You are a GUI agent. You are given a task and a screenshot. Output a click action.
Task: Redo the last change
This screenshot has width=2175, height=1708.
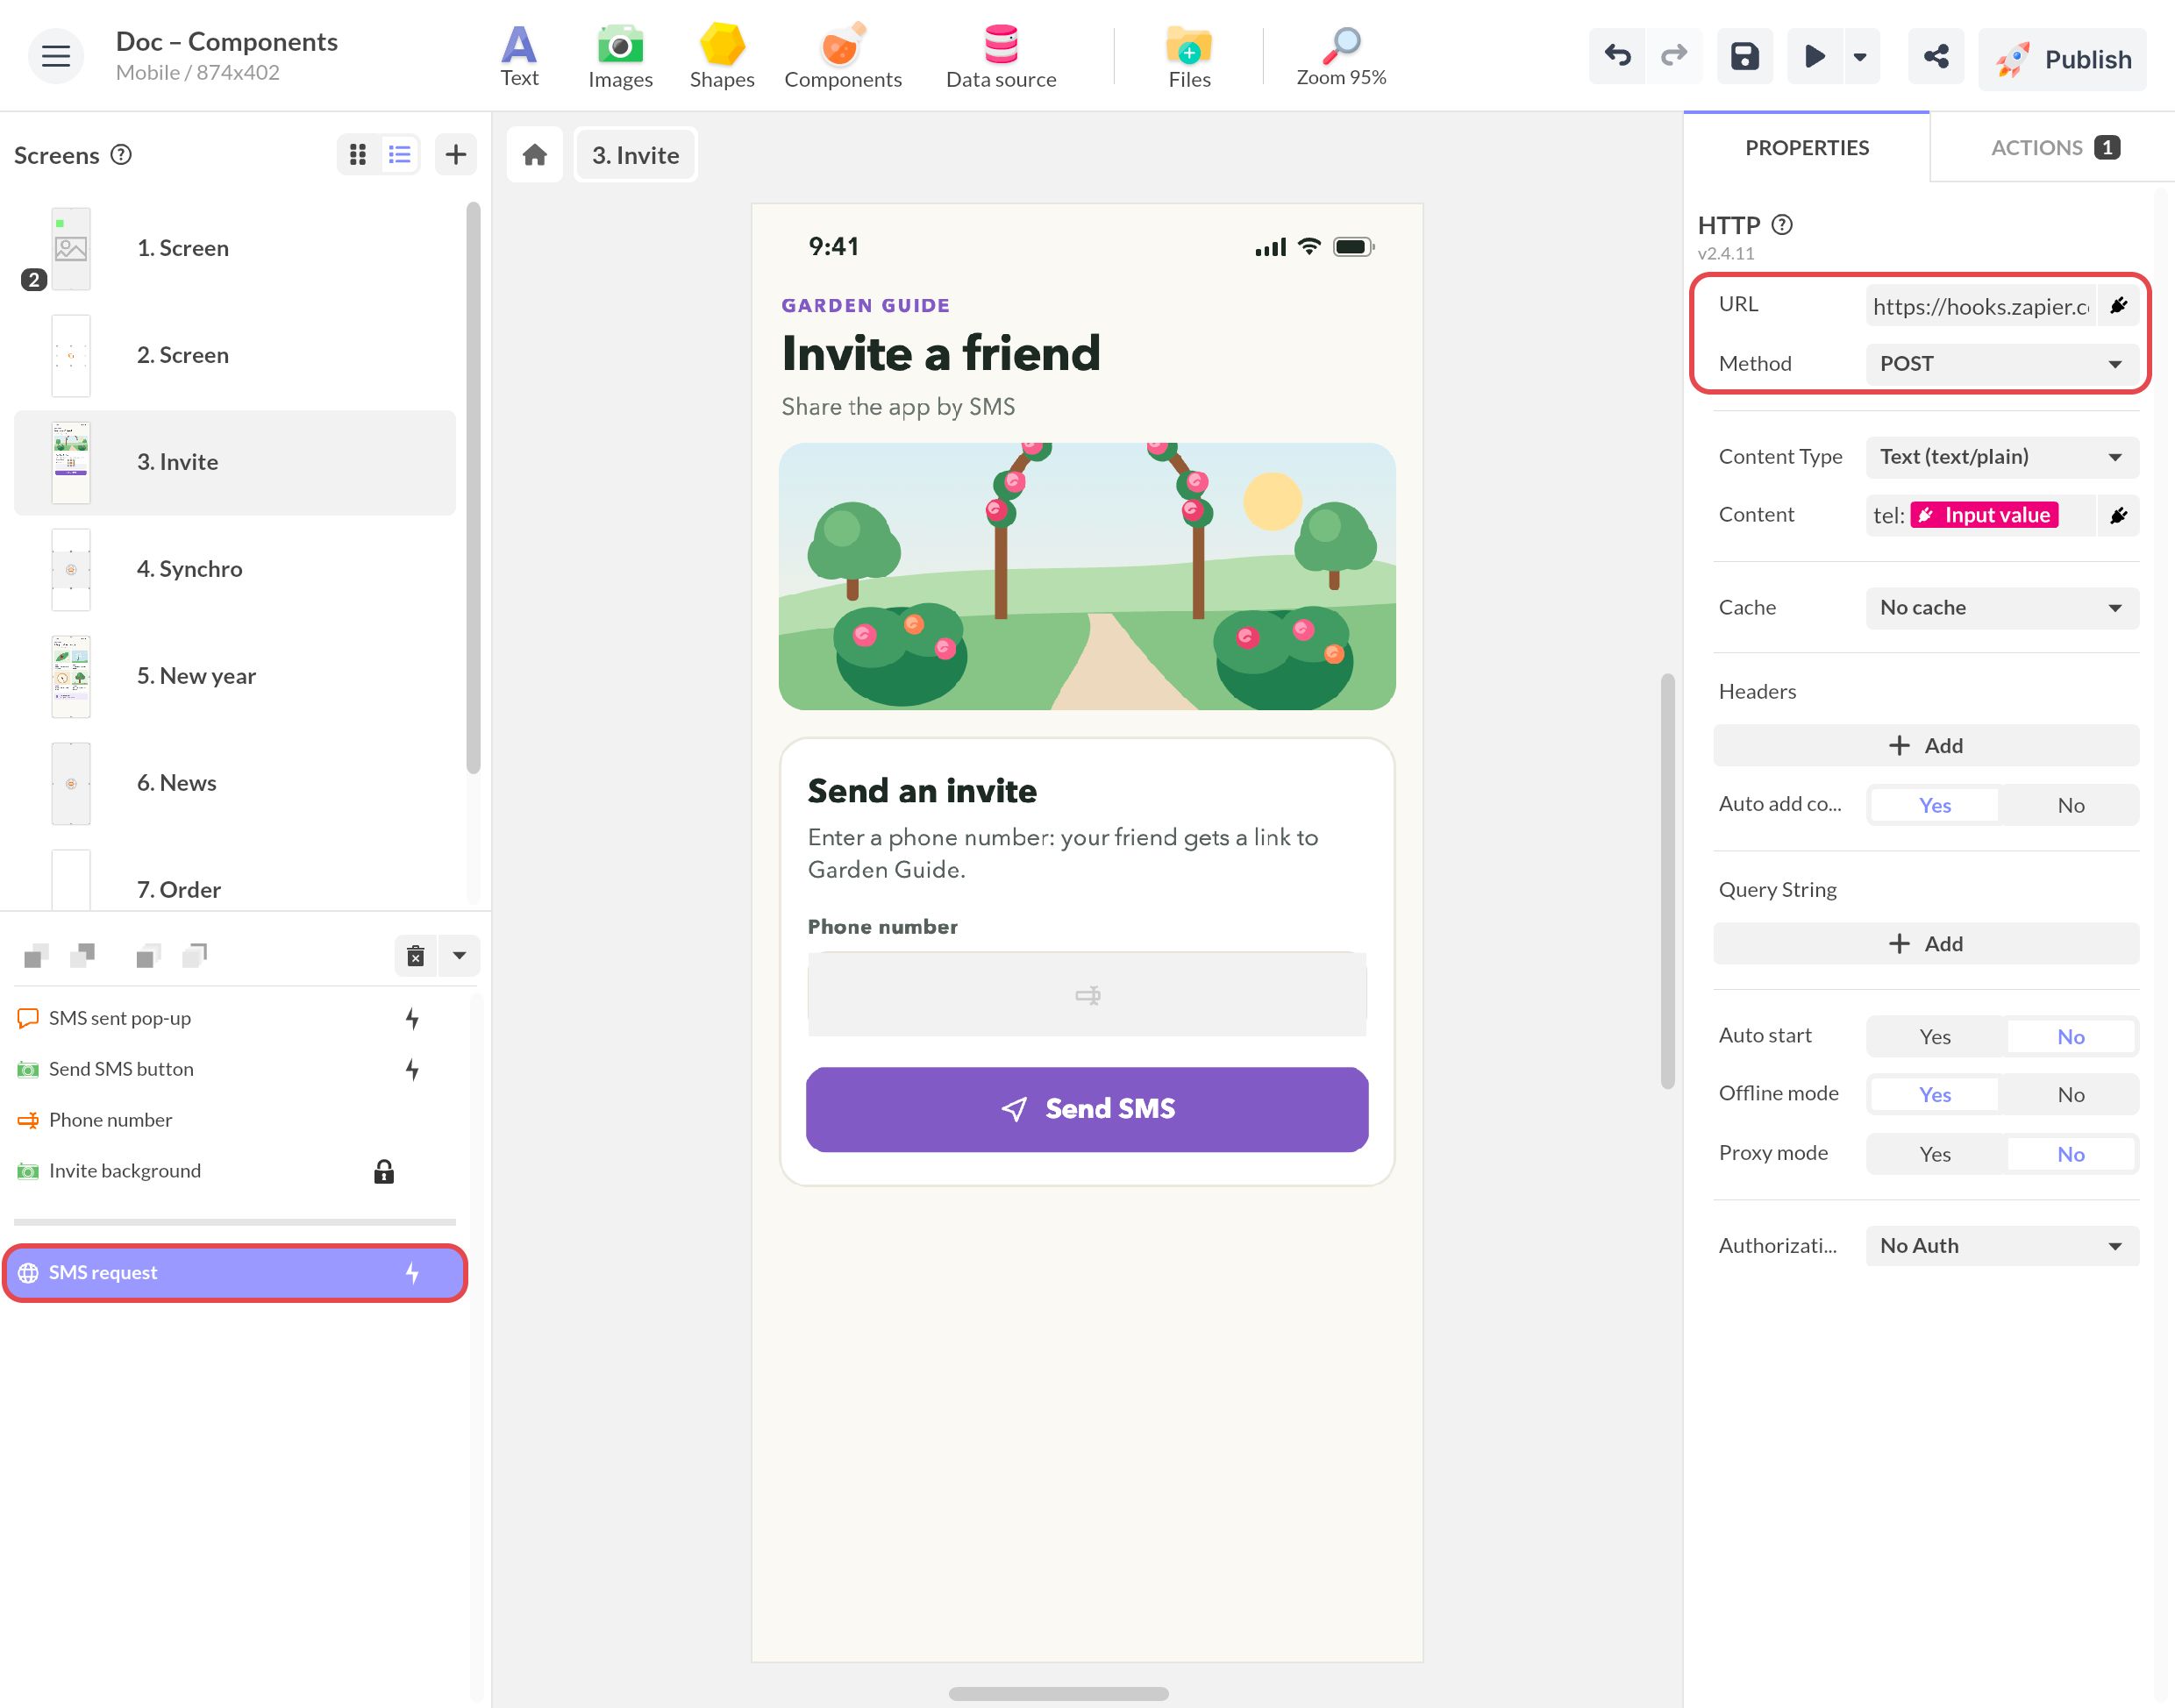click(x=1673, y=56)
